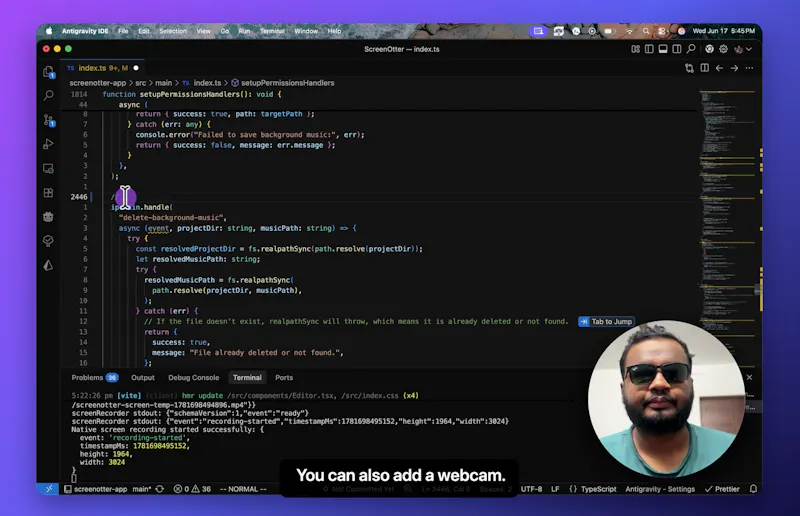Toggle the primary sidebar visibility
This screenshot has width=800, height=516.
(x=649, y=49)
